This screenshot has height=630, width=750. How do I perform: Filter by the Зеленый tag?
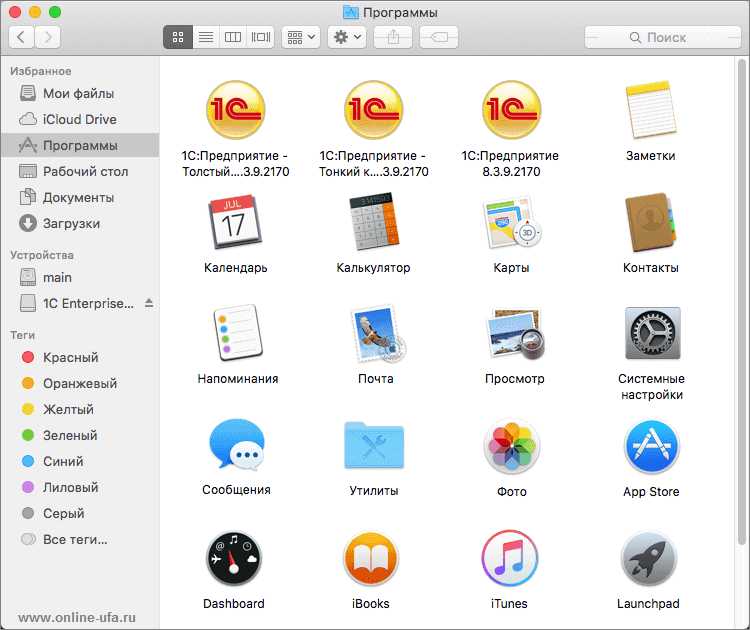80,435
